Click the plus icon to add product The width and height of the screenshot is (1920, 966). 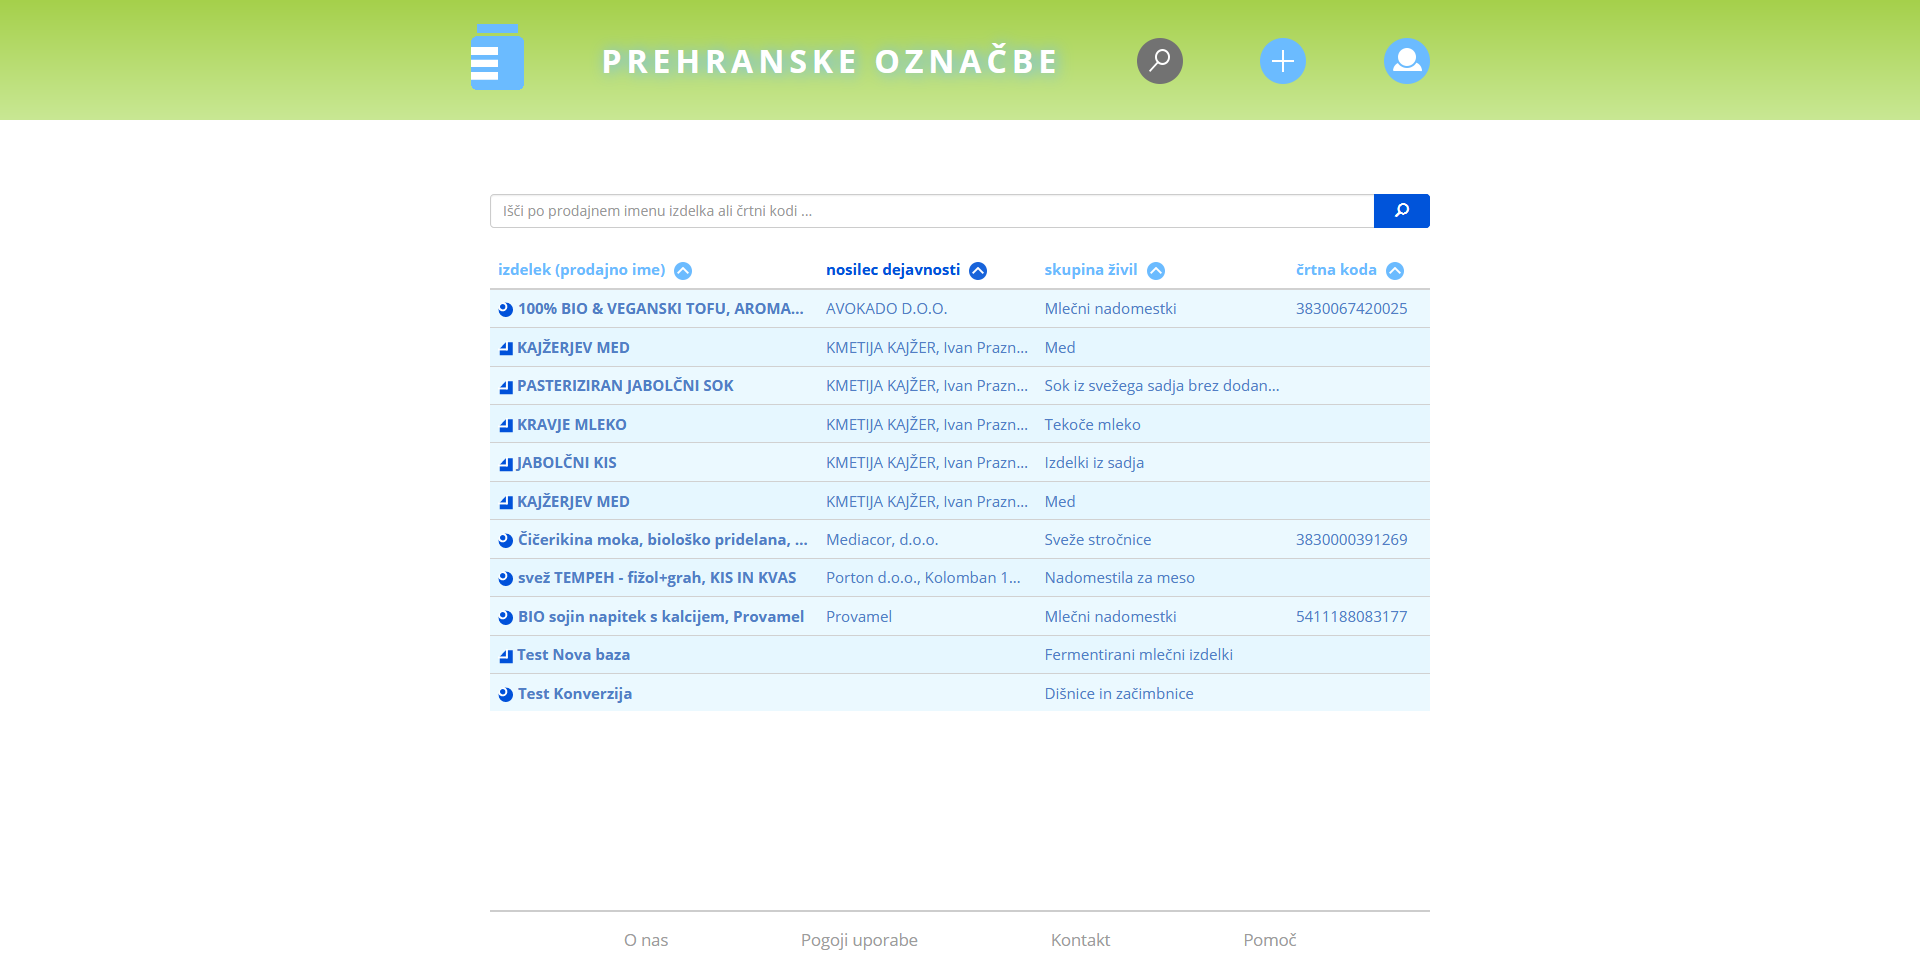point(1282,61)
